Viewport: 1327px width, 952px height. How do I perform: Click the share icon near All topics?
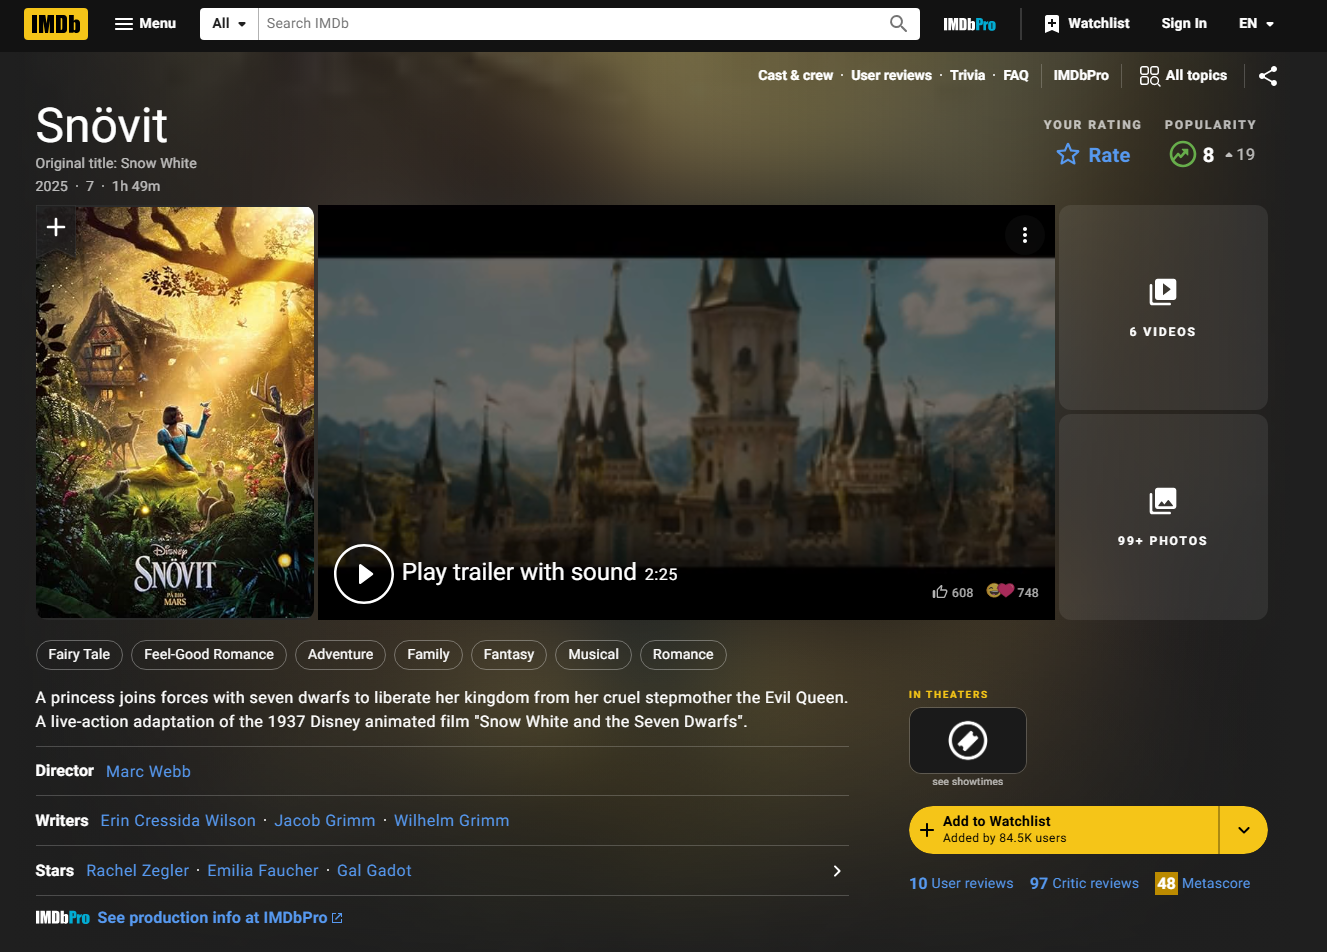[1267, 75]
